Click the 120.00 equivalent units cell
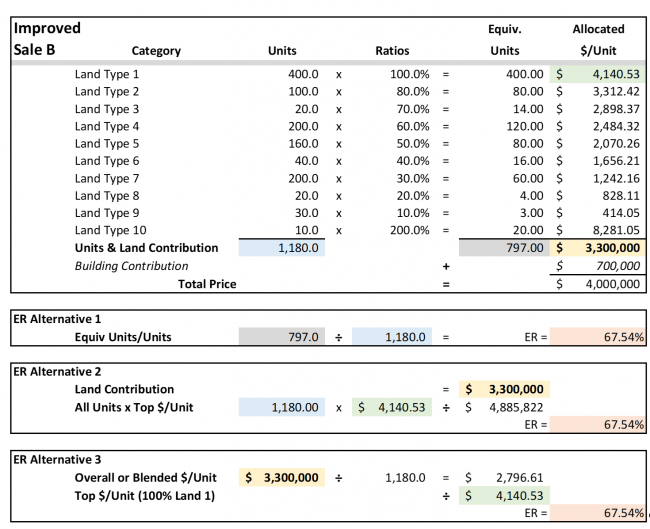 pyautogui.click(x=523, y=126)
